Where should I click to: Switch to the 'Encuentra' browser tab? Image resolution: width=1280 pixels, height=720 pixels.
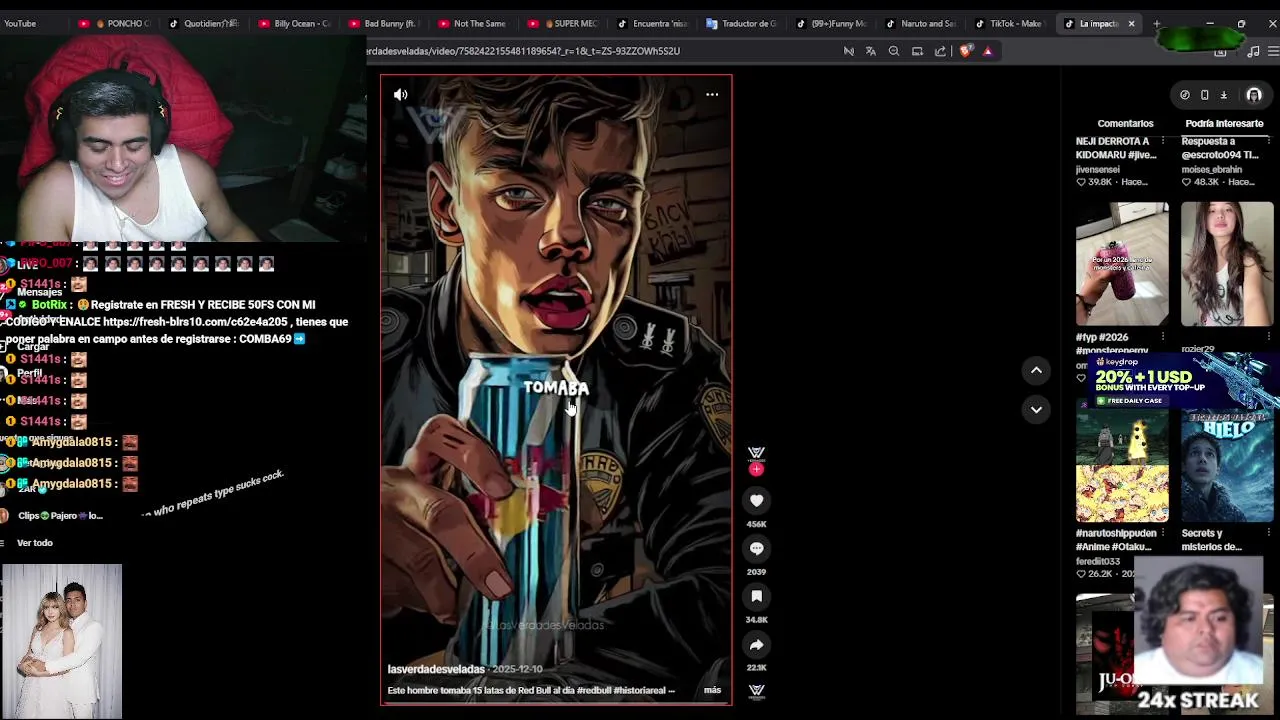click(x=652, y=23)
